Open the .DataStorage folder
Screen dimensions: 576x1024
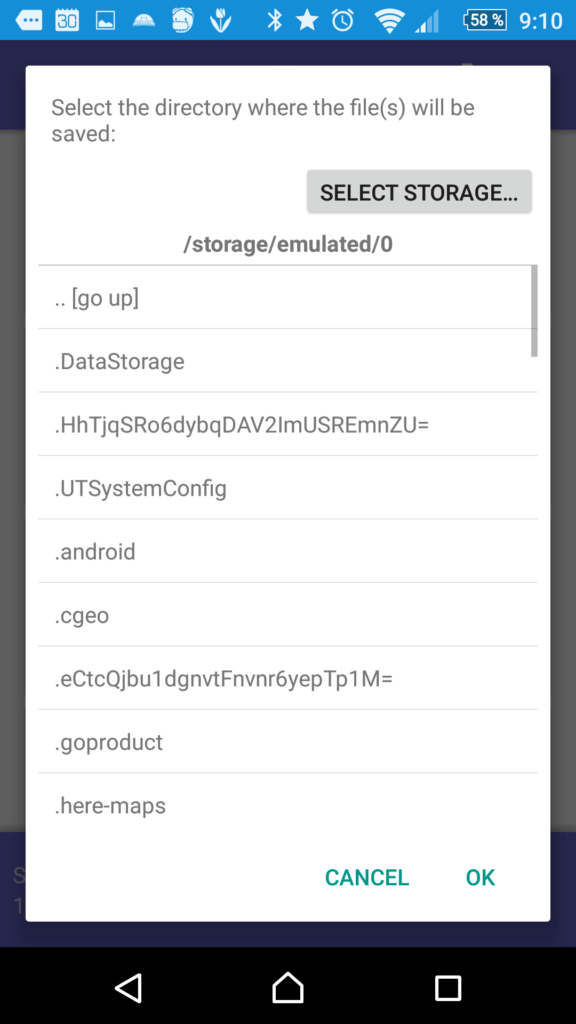click(287, 361)
